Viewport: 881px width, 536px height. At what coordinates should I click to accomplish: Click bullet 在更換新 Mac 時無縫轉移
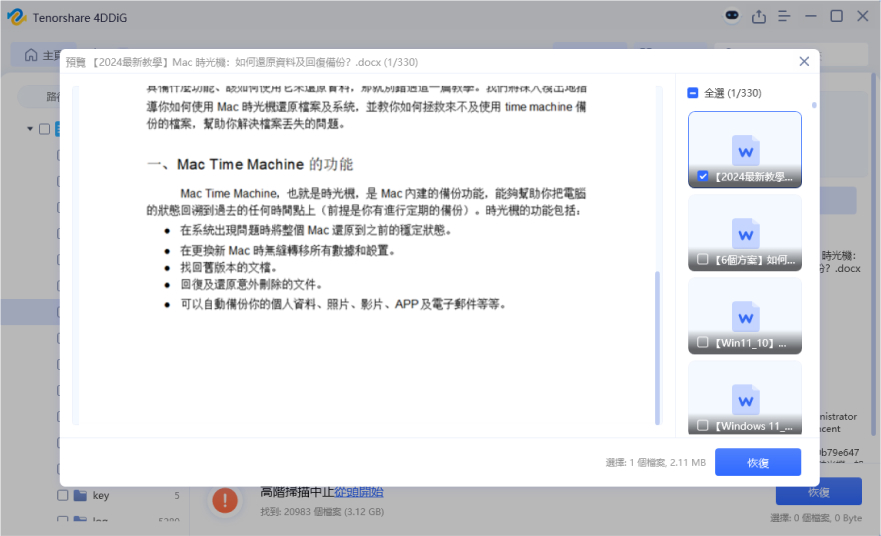(x=287, y=251)
